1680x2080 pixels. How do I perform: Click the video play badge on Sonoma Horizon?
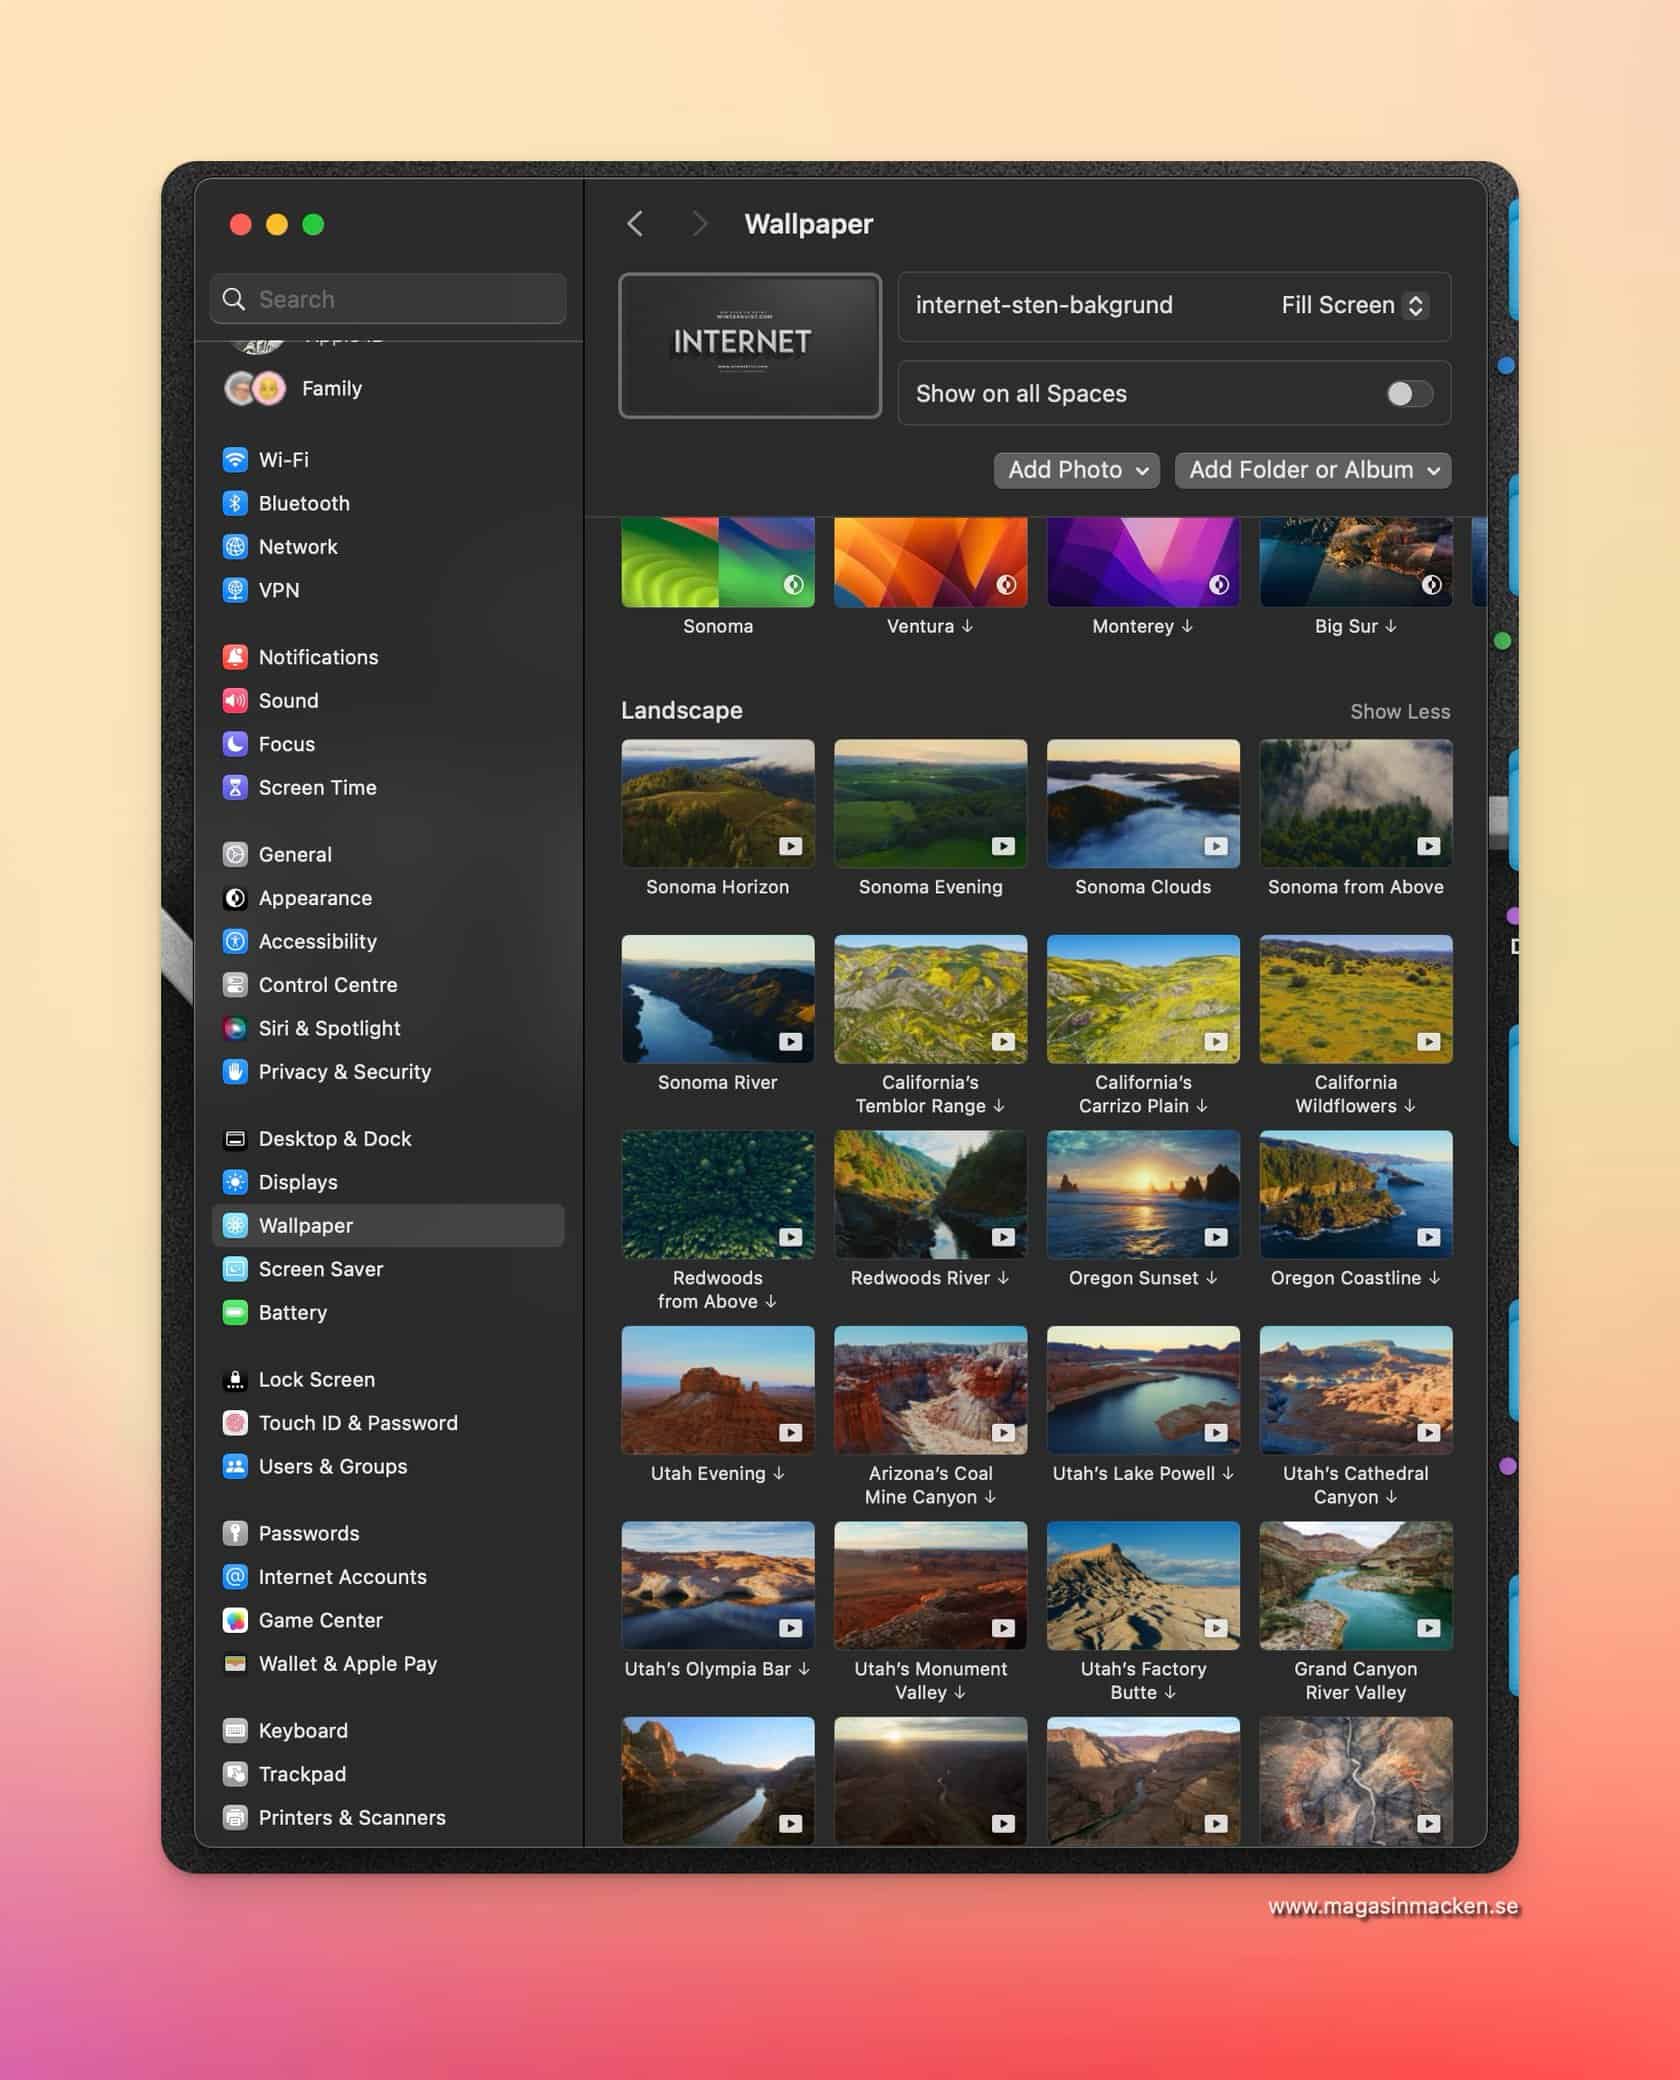point(790,847)
